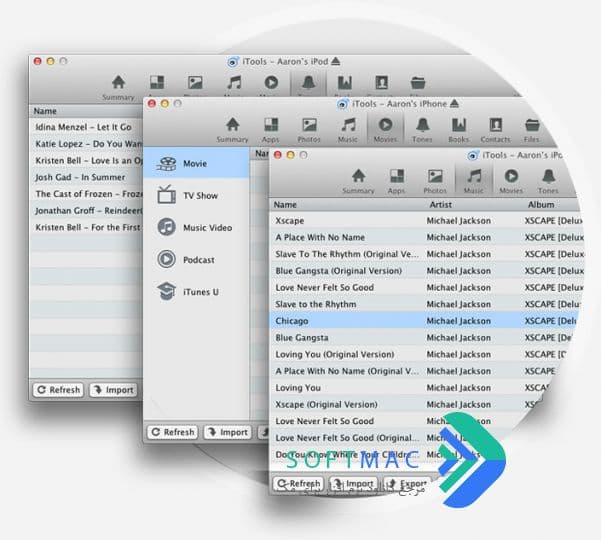The width and height of the screenshot is (601, 540).
Task: Open the Books icon in iPod window
Action: 345,83
